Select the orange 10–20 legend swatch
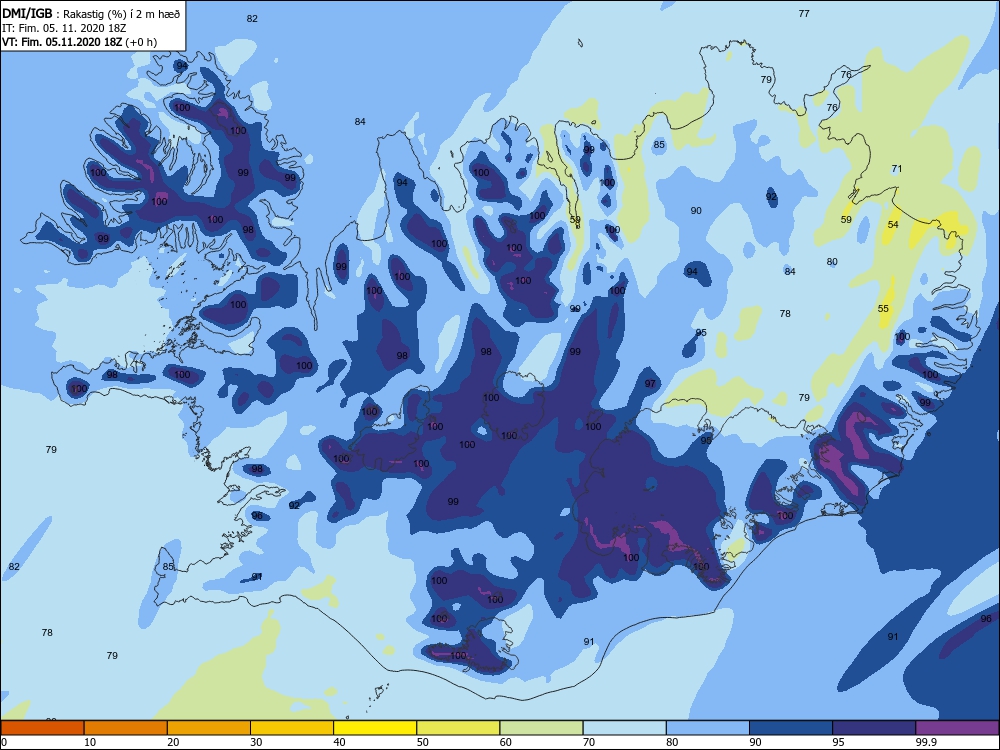This screenshot has width=1000, height=750. [x=126, y=728]
